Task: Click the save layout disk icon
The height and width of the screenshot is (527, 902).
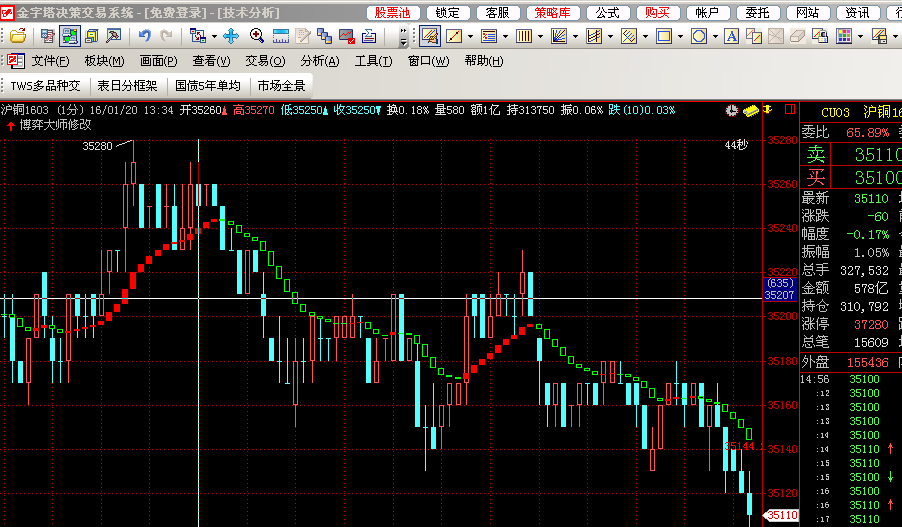Action: pyautogui.click(x=91, y=36)
